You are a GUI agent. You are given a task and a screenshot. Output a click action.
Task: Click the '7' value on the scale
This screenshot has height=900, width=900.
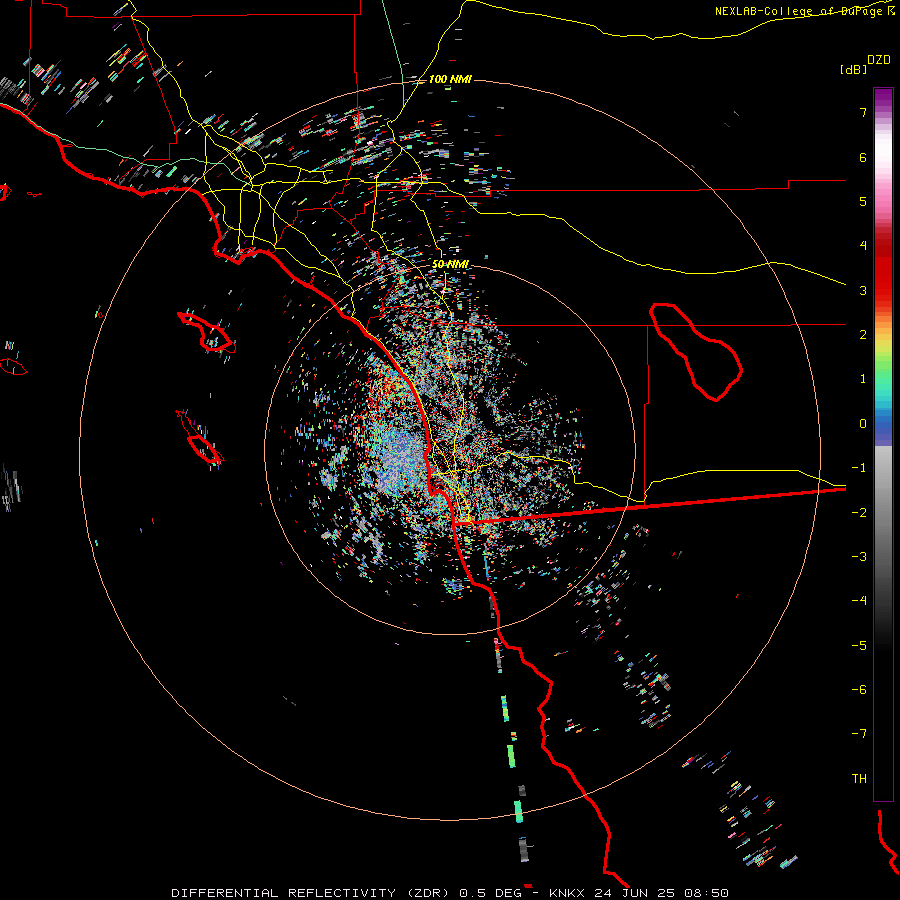(863, 112)
